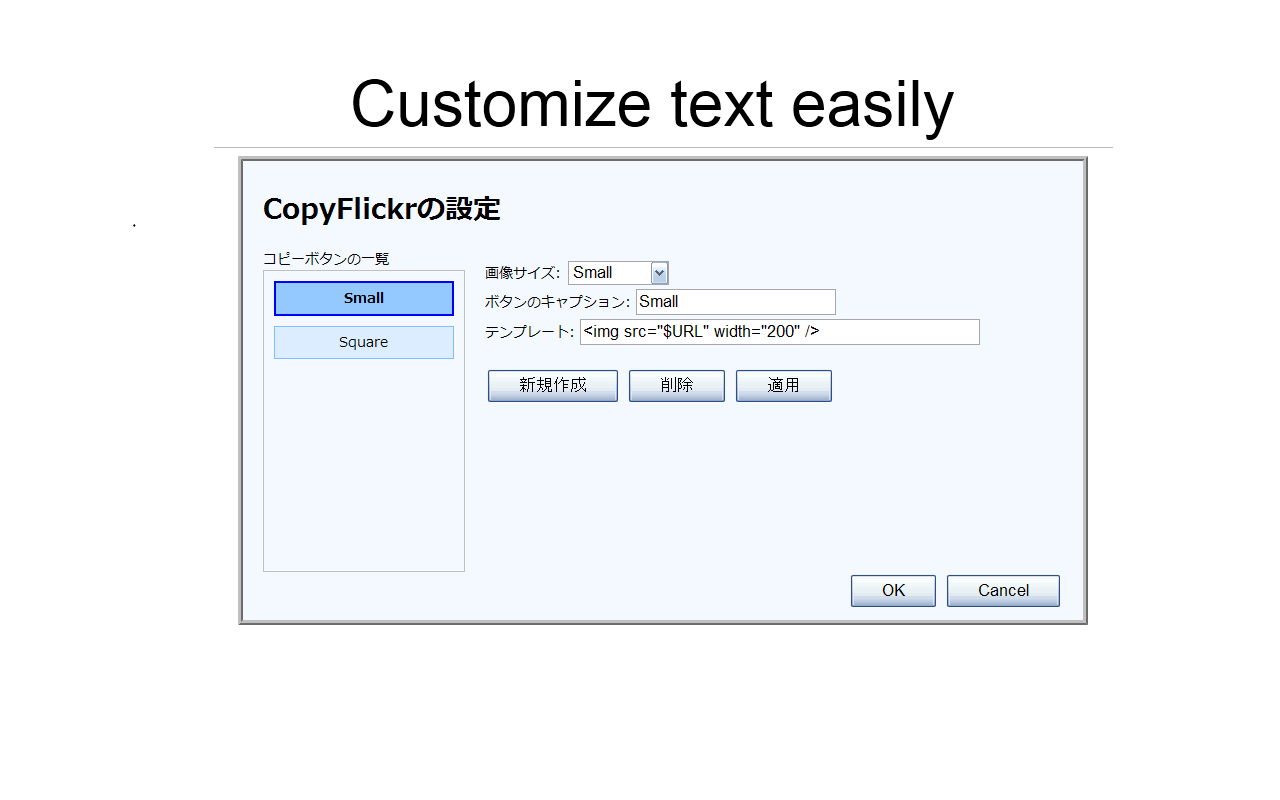The height and width of the screenshot is (800, 1280).
Task: Dismiss the dialog with Cancel
Action: pos(1003,590)
